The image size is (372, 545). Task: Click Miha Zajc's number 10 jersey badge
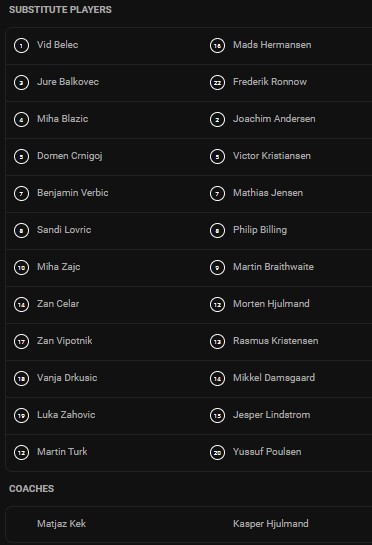tap(21, 267)
